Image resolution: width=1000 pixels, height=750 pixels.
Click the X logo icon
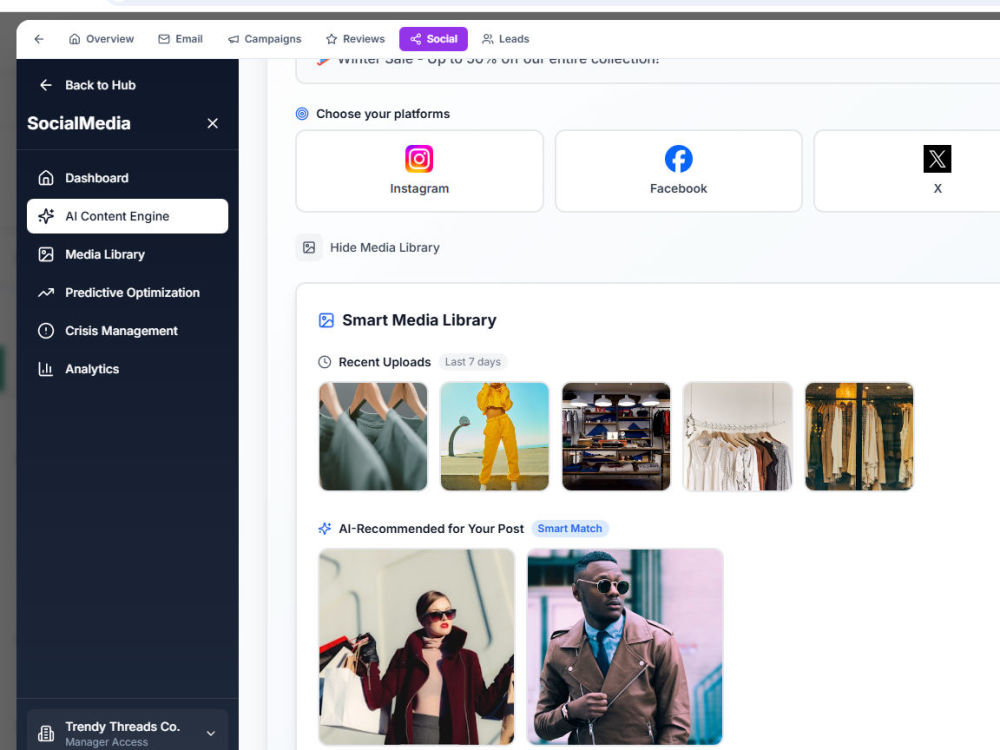pyautogui.click(x=938, y=159)
